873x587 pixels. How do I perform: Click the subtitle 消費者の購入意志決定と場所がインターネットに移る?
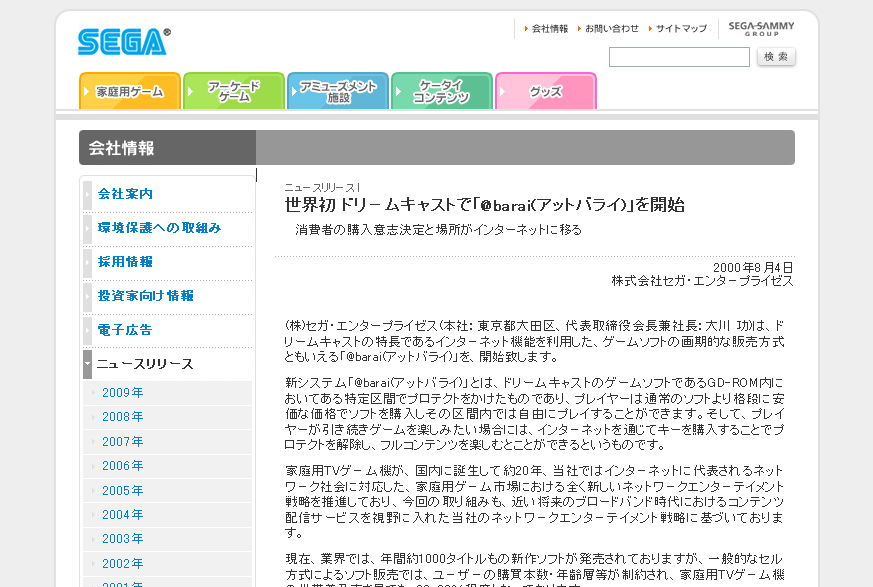coord(438,230)
